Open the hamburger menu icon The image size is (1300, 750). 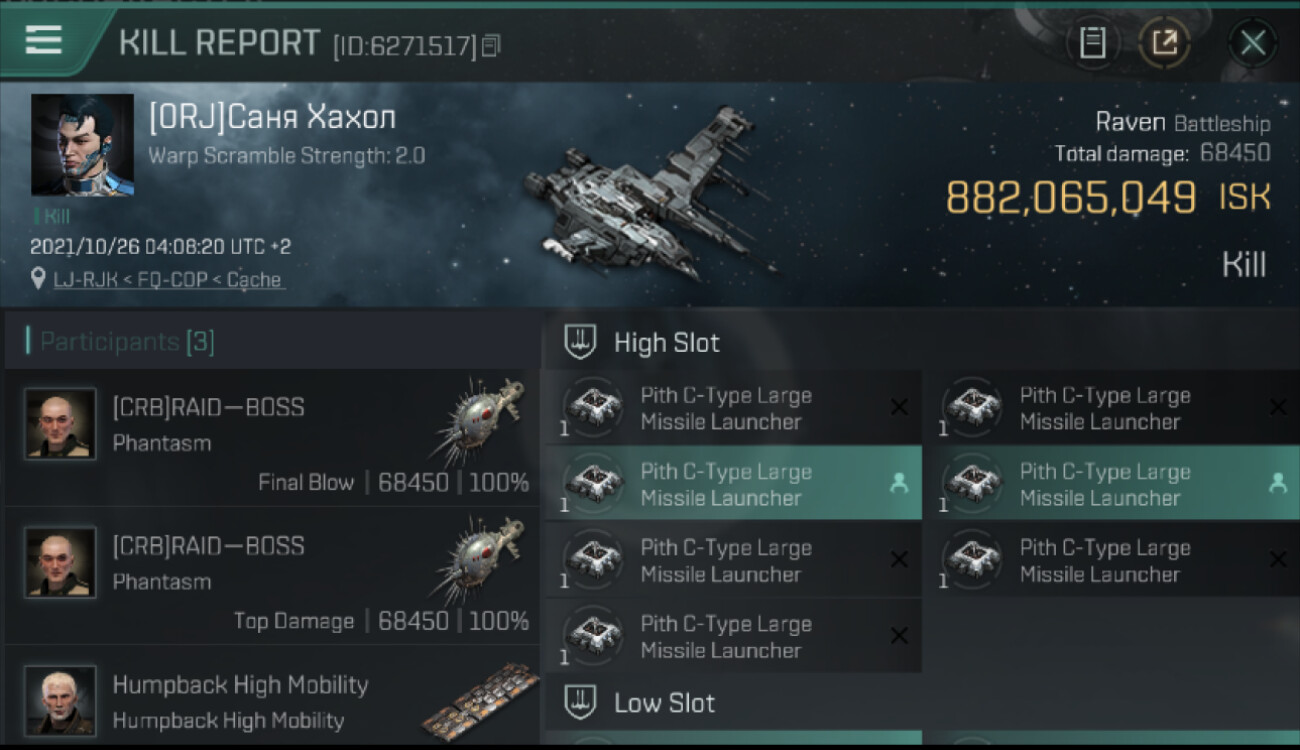pyautogui.click(x=44, y=40)
